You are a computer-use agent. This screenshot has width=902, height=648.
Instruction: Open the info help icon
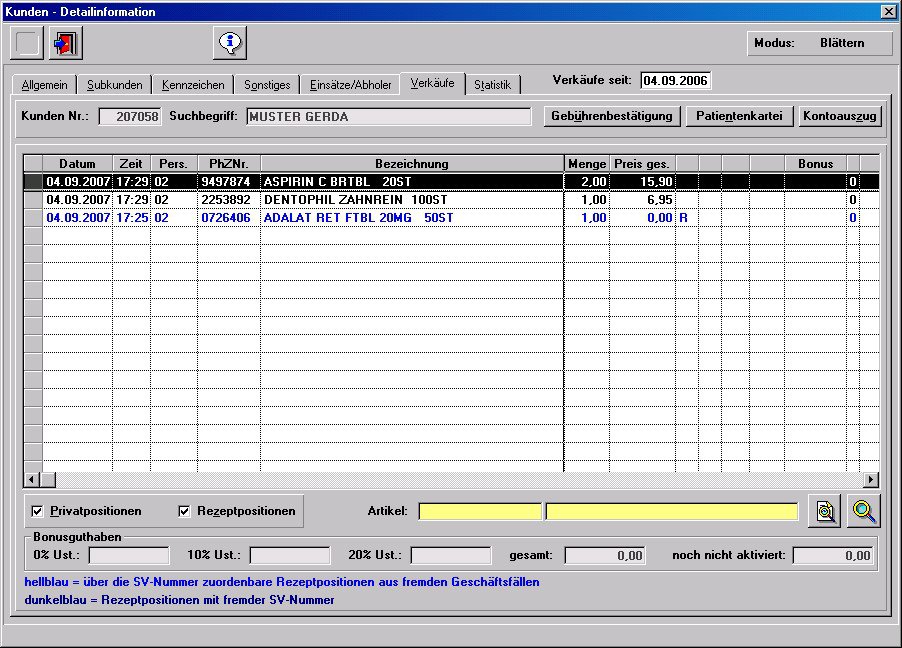click(230, 43)
